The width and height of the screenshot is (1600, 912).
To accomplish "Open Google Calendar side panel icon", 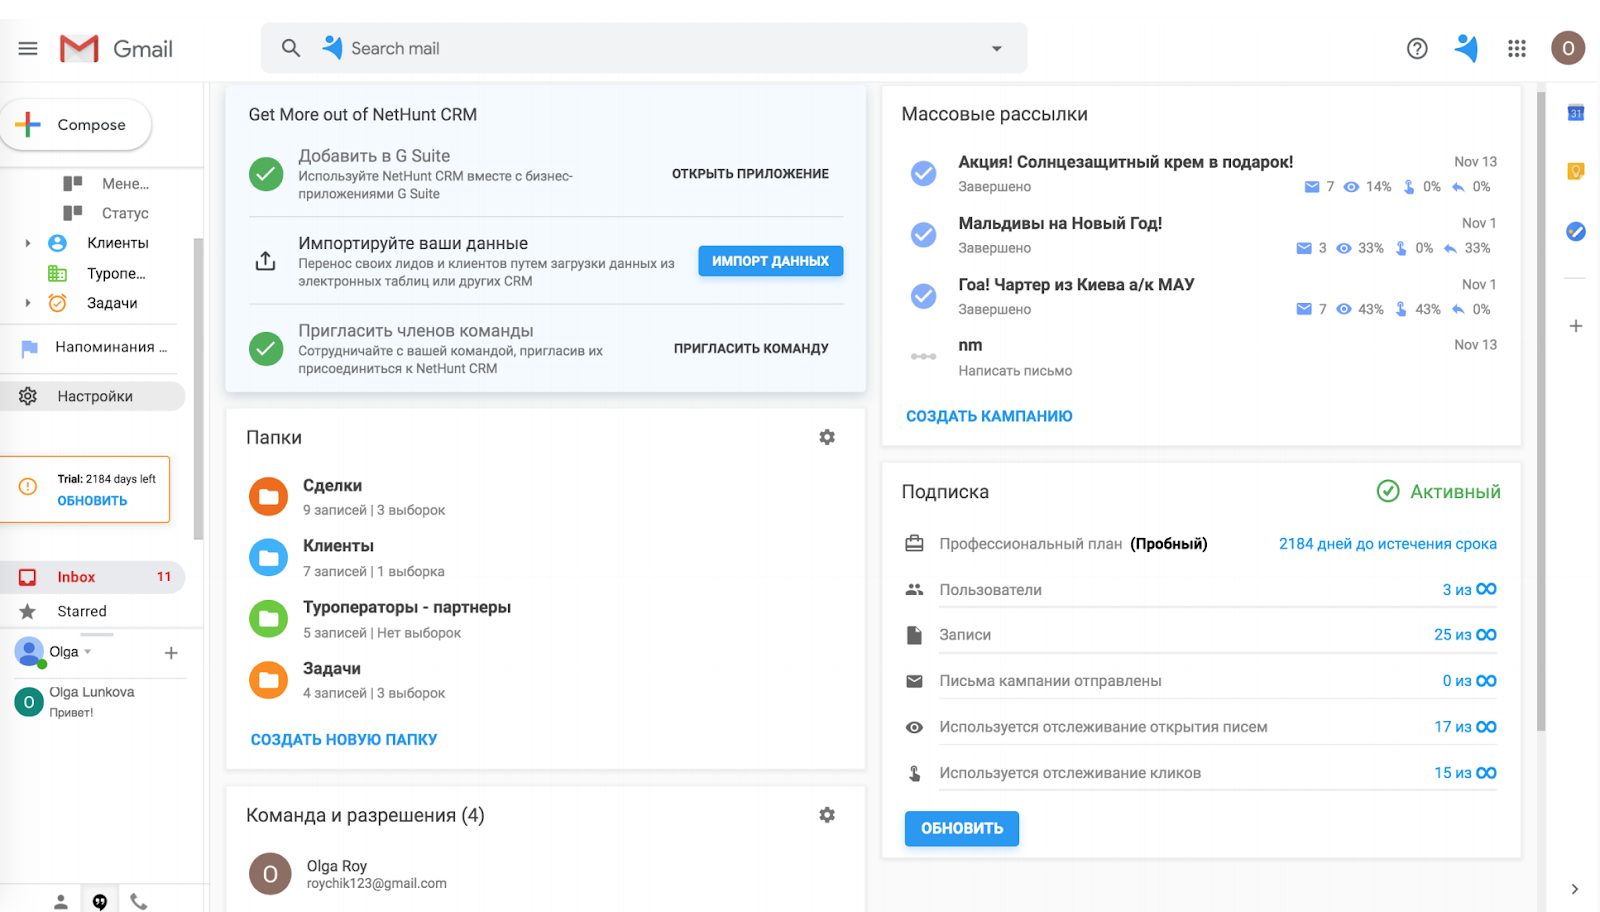I will point(1576,113).
